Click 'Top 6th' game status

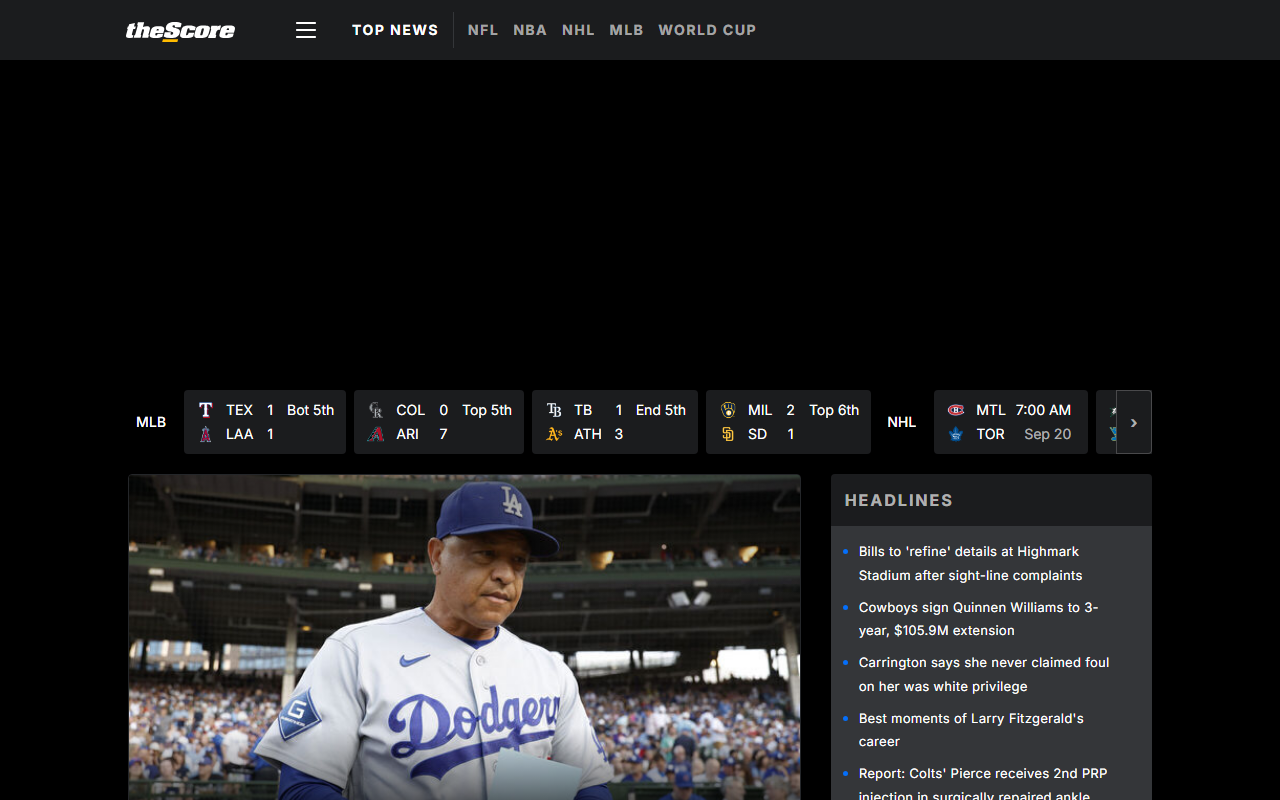click(x=834, y=410)
